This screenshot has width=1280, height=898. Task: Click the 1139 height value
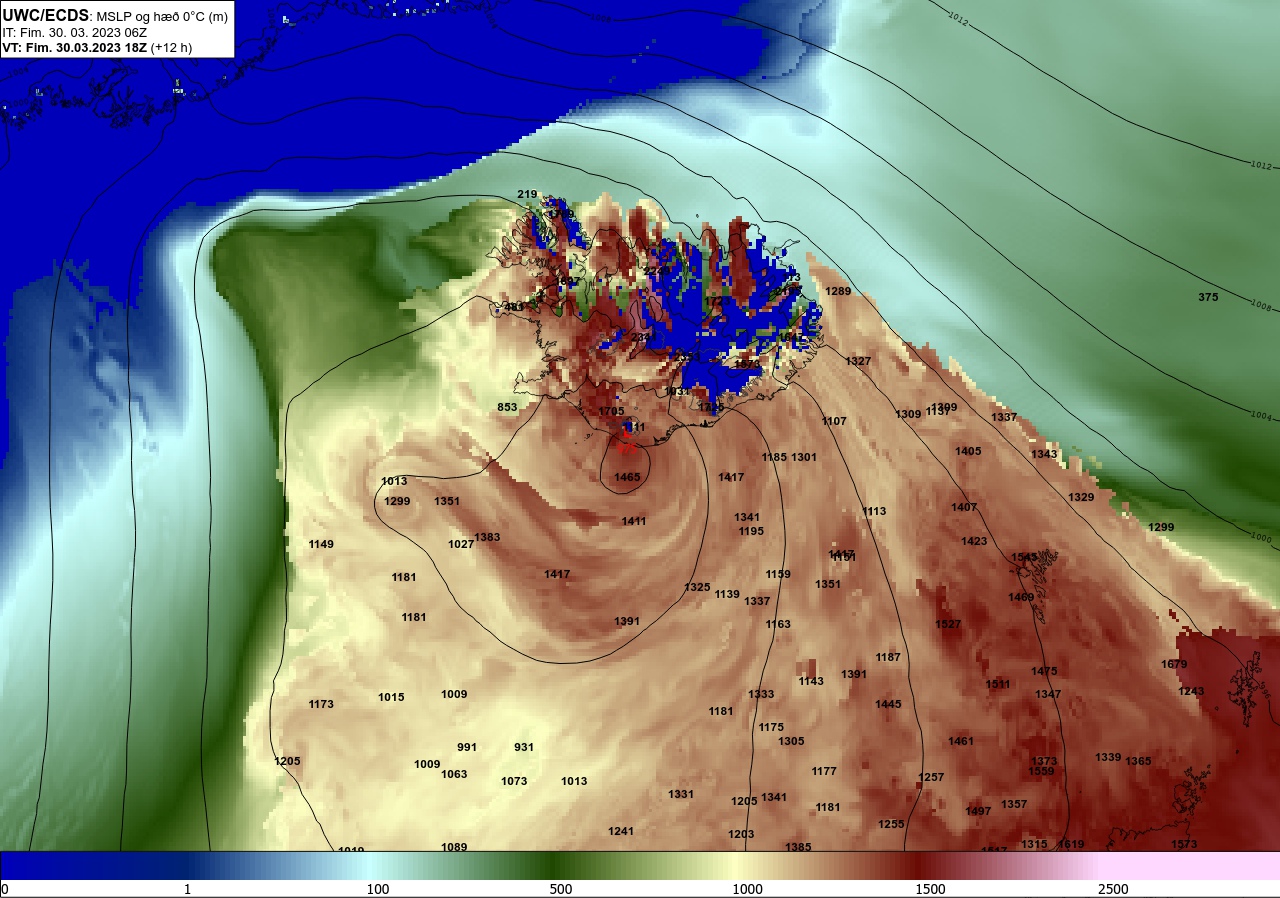pyautogui.click(x=727, y=594)
